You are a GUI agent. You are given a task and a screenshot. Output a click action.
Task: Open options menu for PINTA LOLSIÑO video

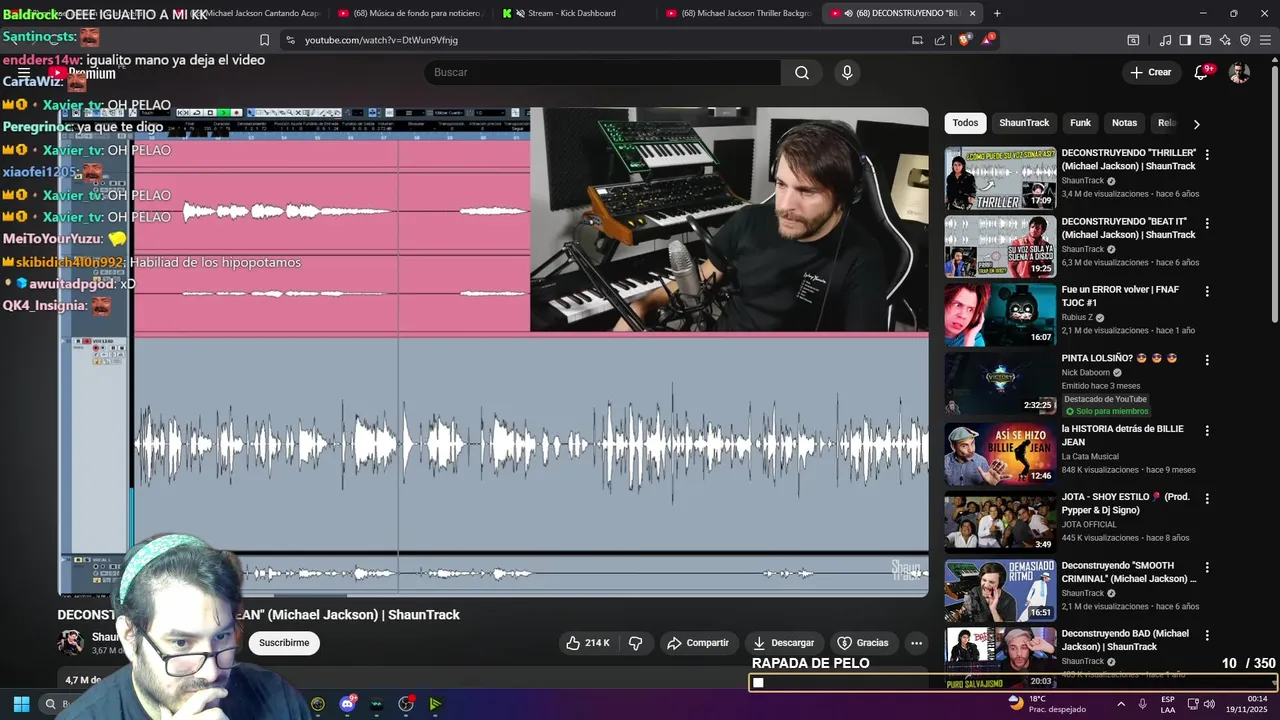1207,360
